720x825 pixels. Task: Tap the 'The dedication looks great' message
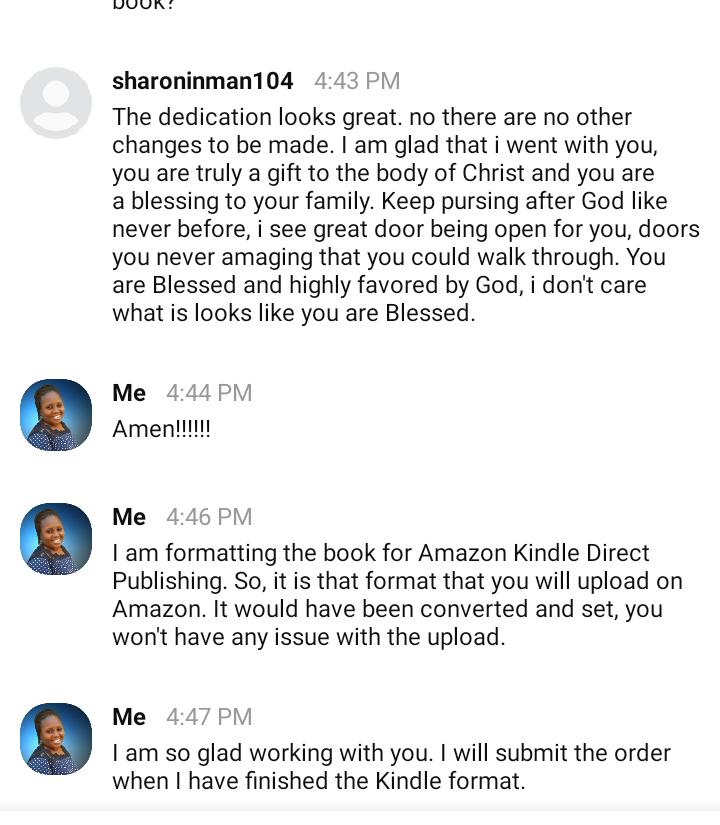(406, 215)
